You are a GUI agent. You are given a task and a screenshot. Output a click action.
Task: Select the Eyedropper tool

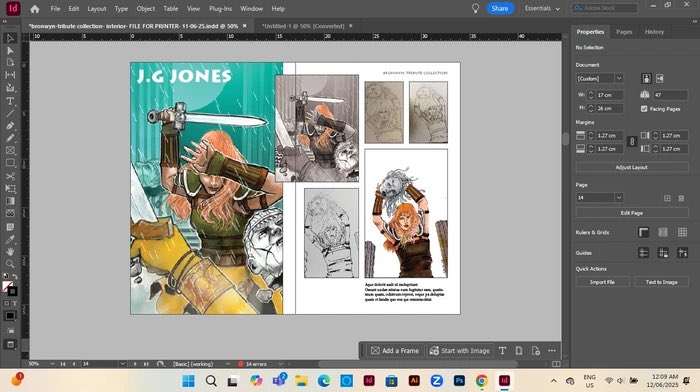click(x=10, y=239)
